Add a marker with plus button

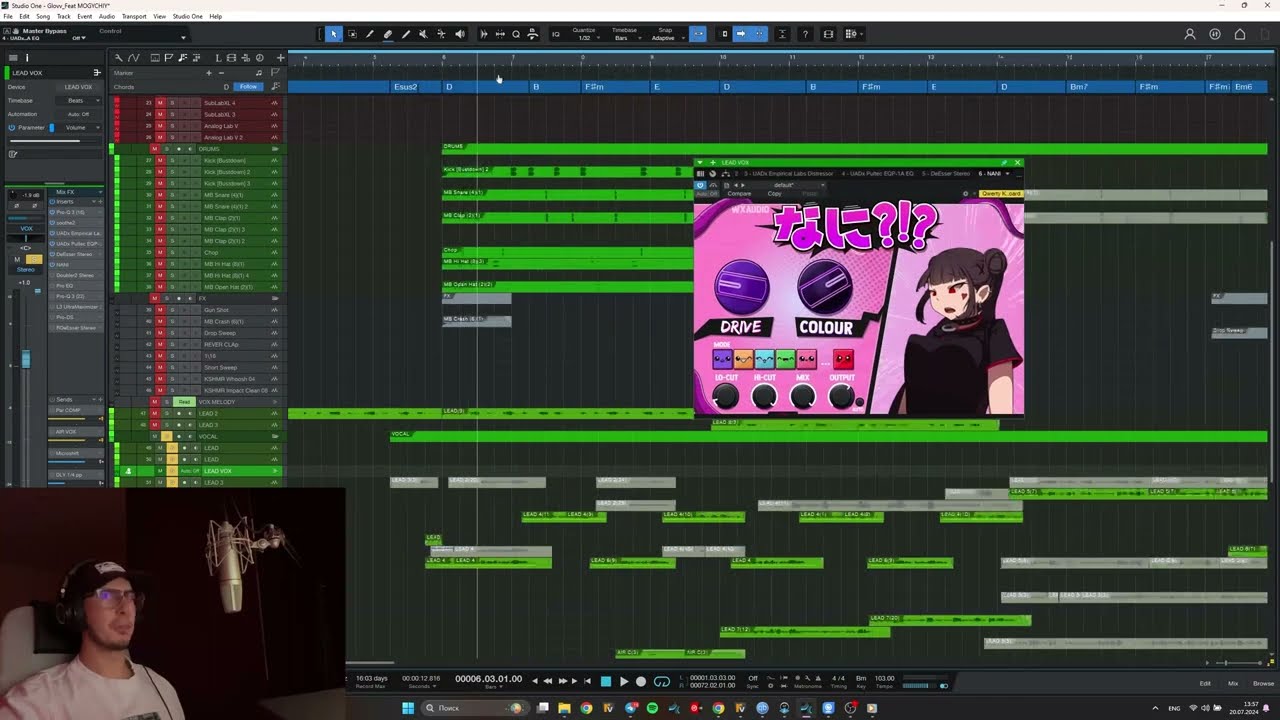point(209,73)
